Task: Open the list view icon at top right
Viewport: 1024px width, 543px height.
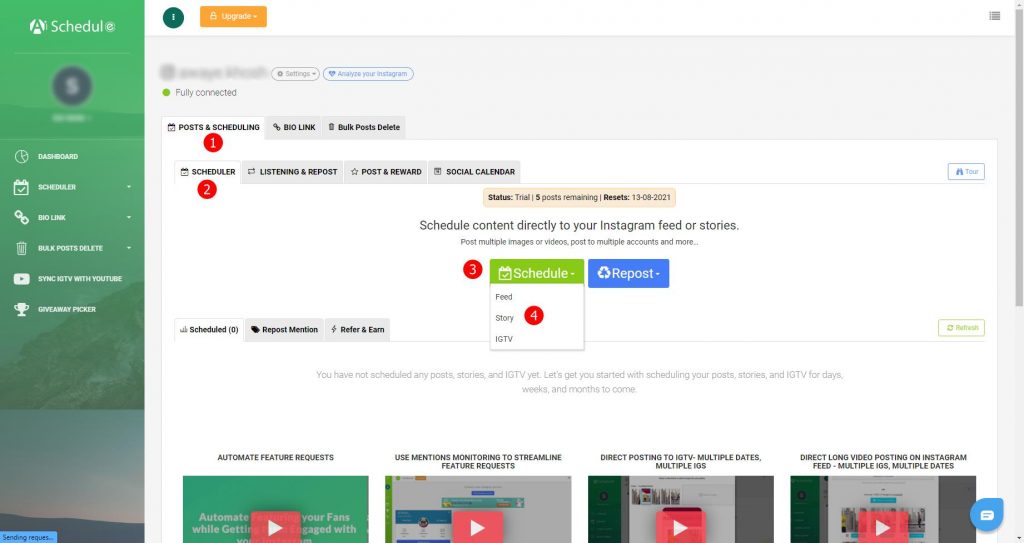Action: coord(994,16)
